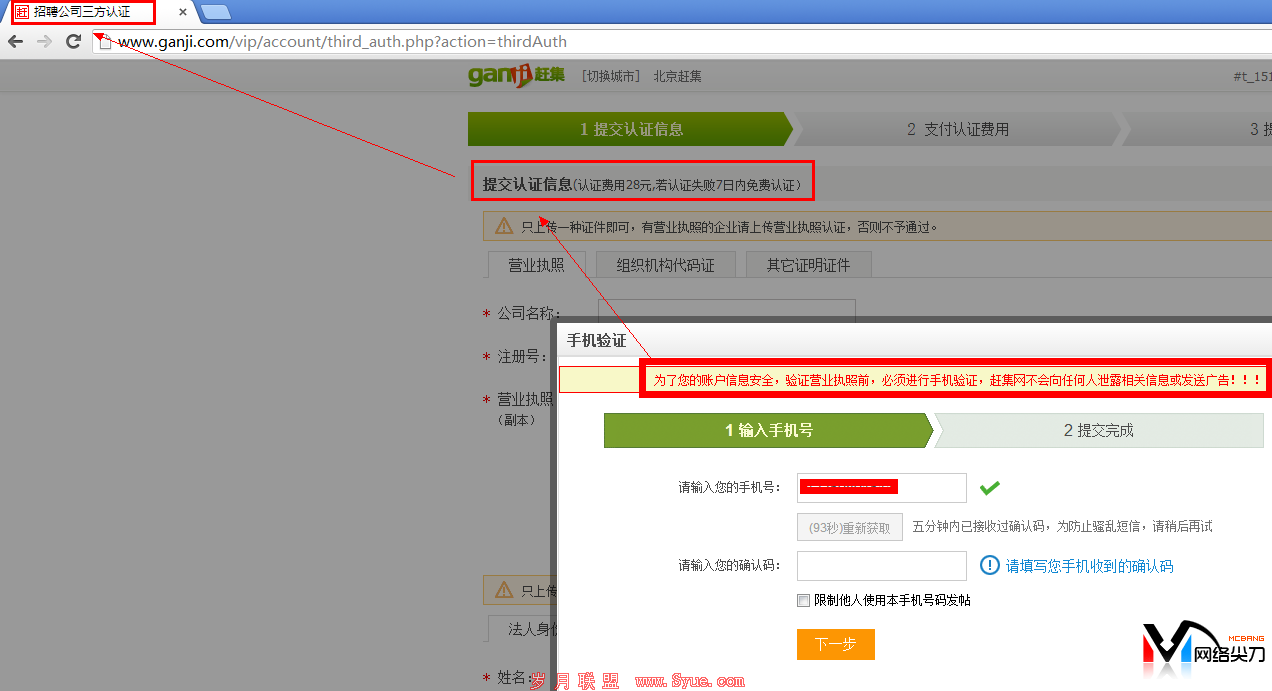The width and height of the screenshot is (1272, 691).
Task: Close the 招聘公司三方认证 browser tab
Action: 183,12
